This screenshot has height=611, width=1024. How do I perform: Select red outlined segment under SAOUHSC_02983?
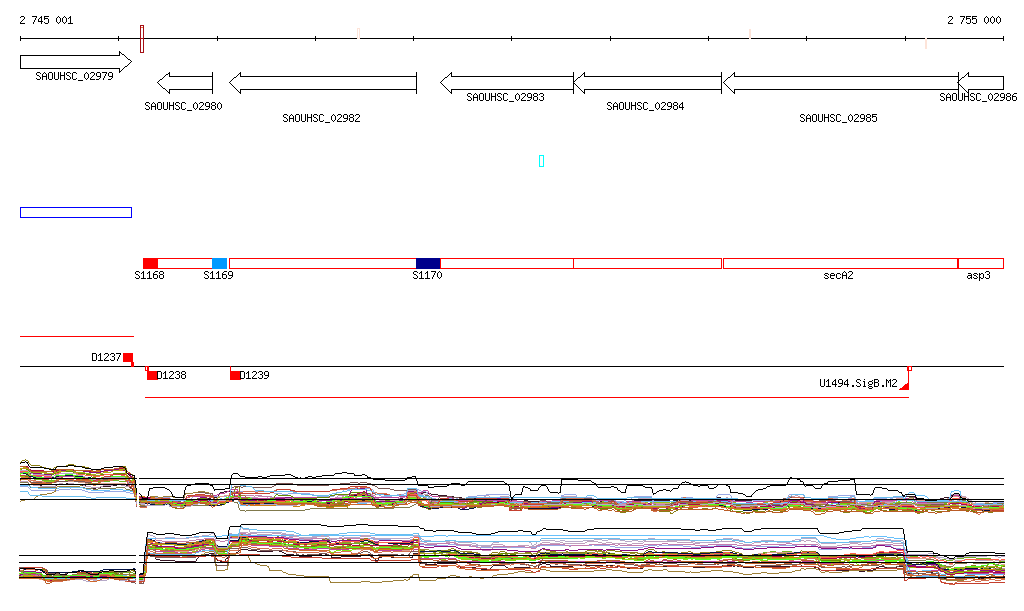pos(507,264)
